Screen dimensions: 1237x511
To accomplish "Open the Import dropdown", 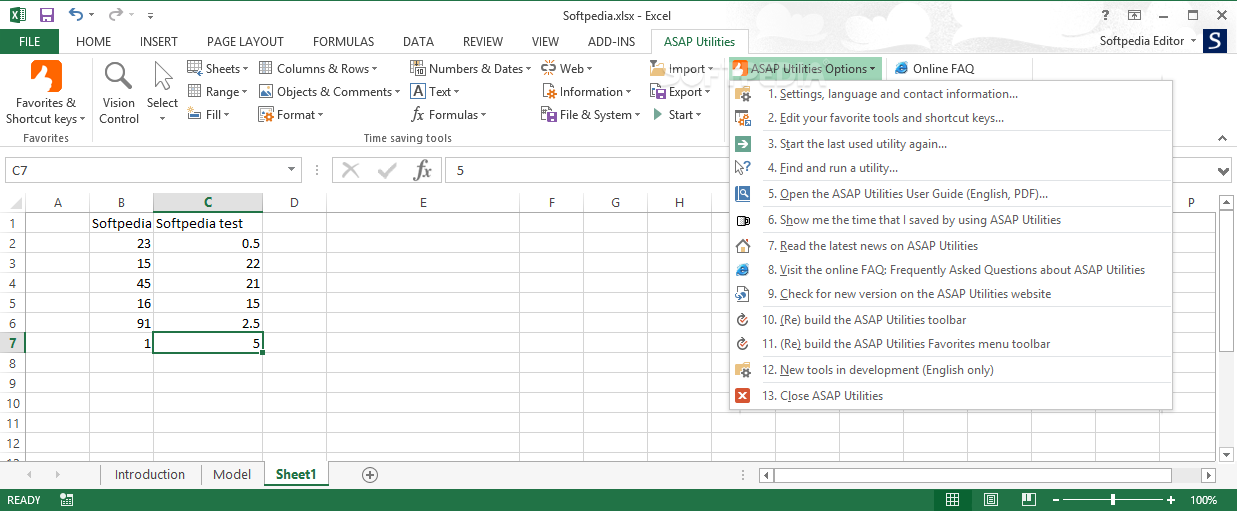I will click(681, 69).
